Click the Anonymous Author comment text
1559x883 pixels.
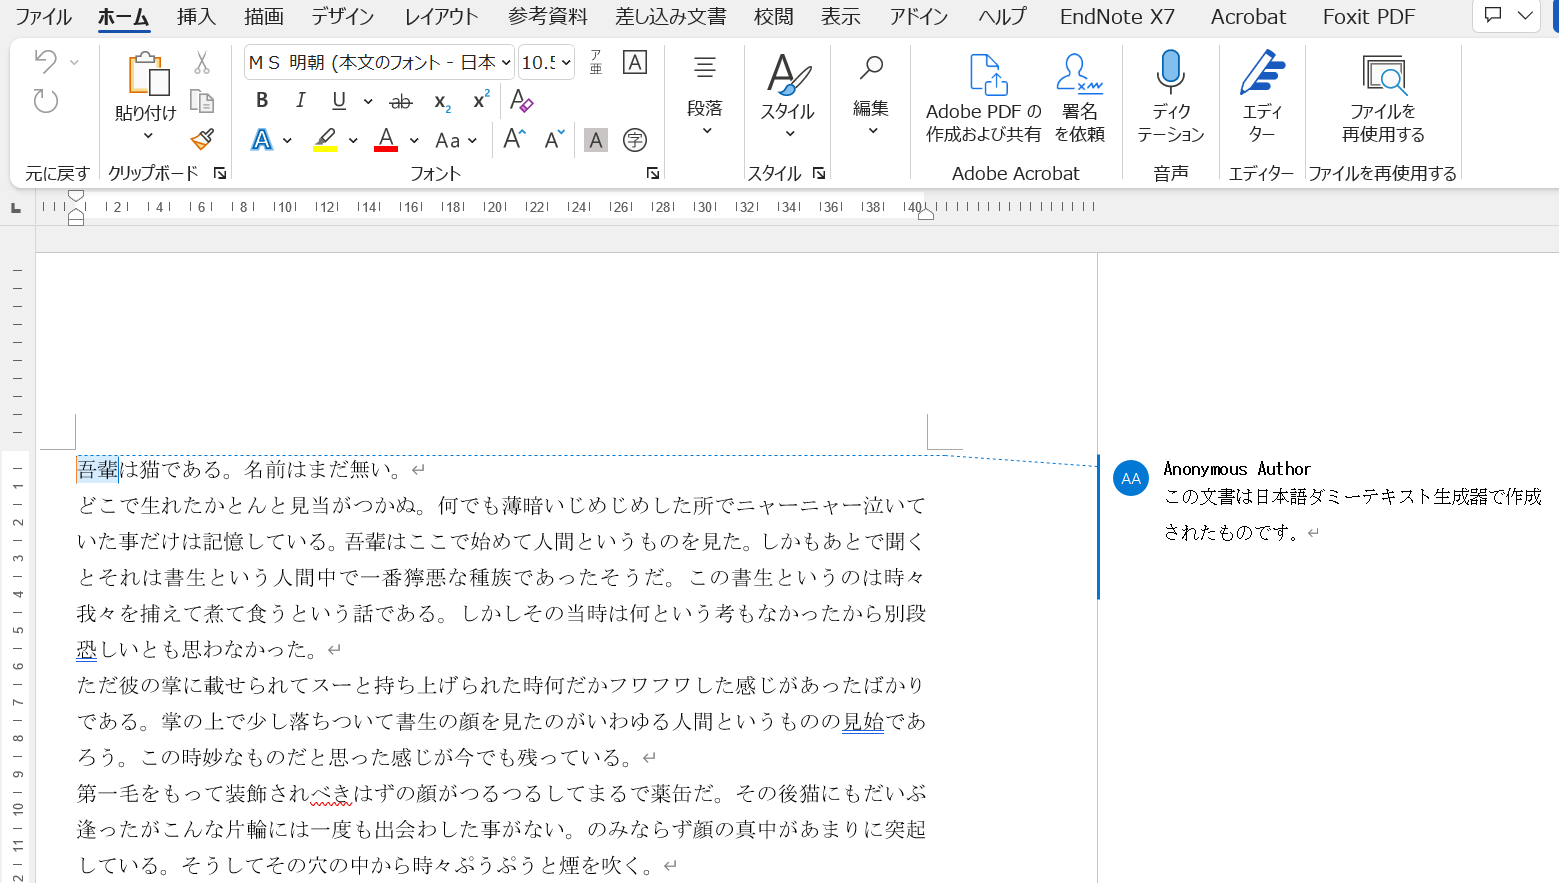(1352, 514)
